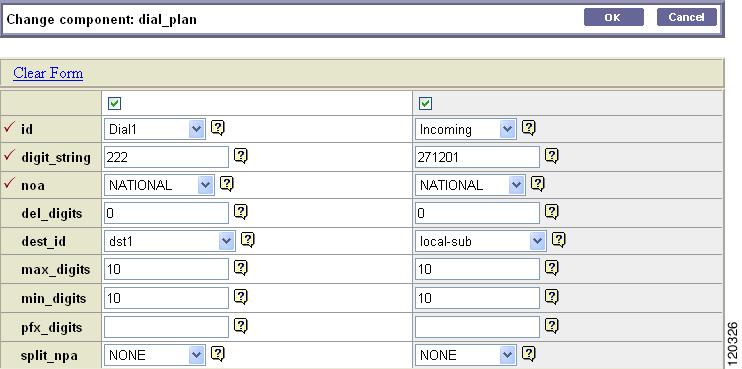Open help icon beside Incoming id dropdown
The image size is (742, 369).
point(529,128)
